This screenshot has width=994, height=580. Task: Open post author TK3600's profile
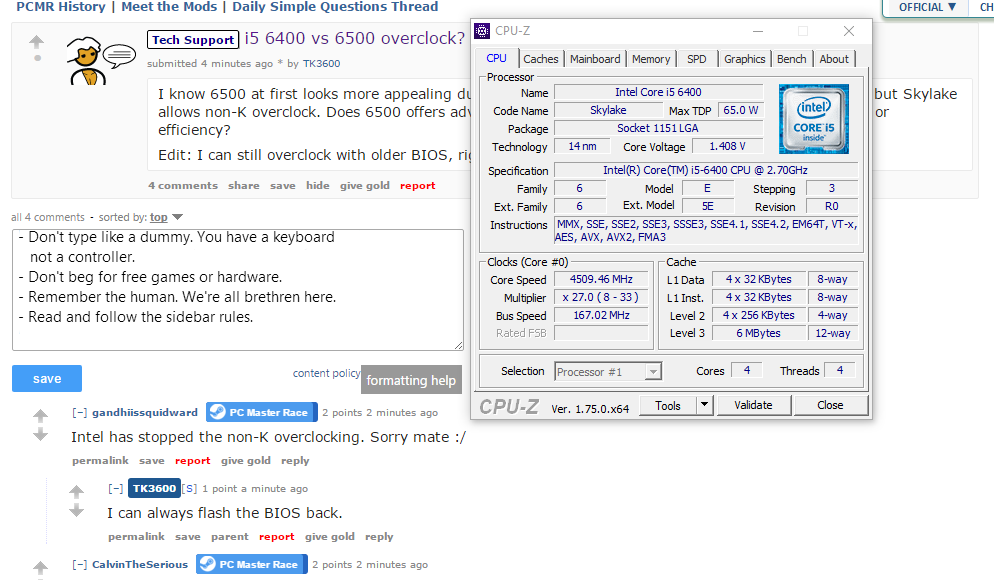pyautogui.click(x=321, y=63)
